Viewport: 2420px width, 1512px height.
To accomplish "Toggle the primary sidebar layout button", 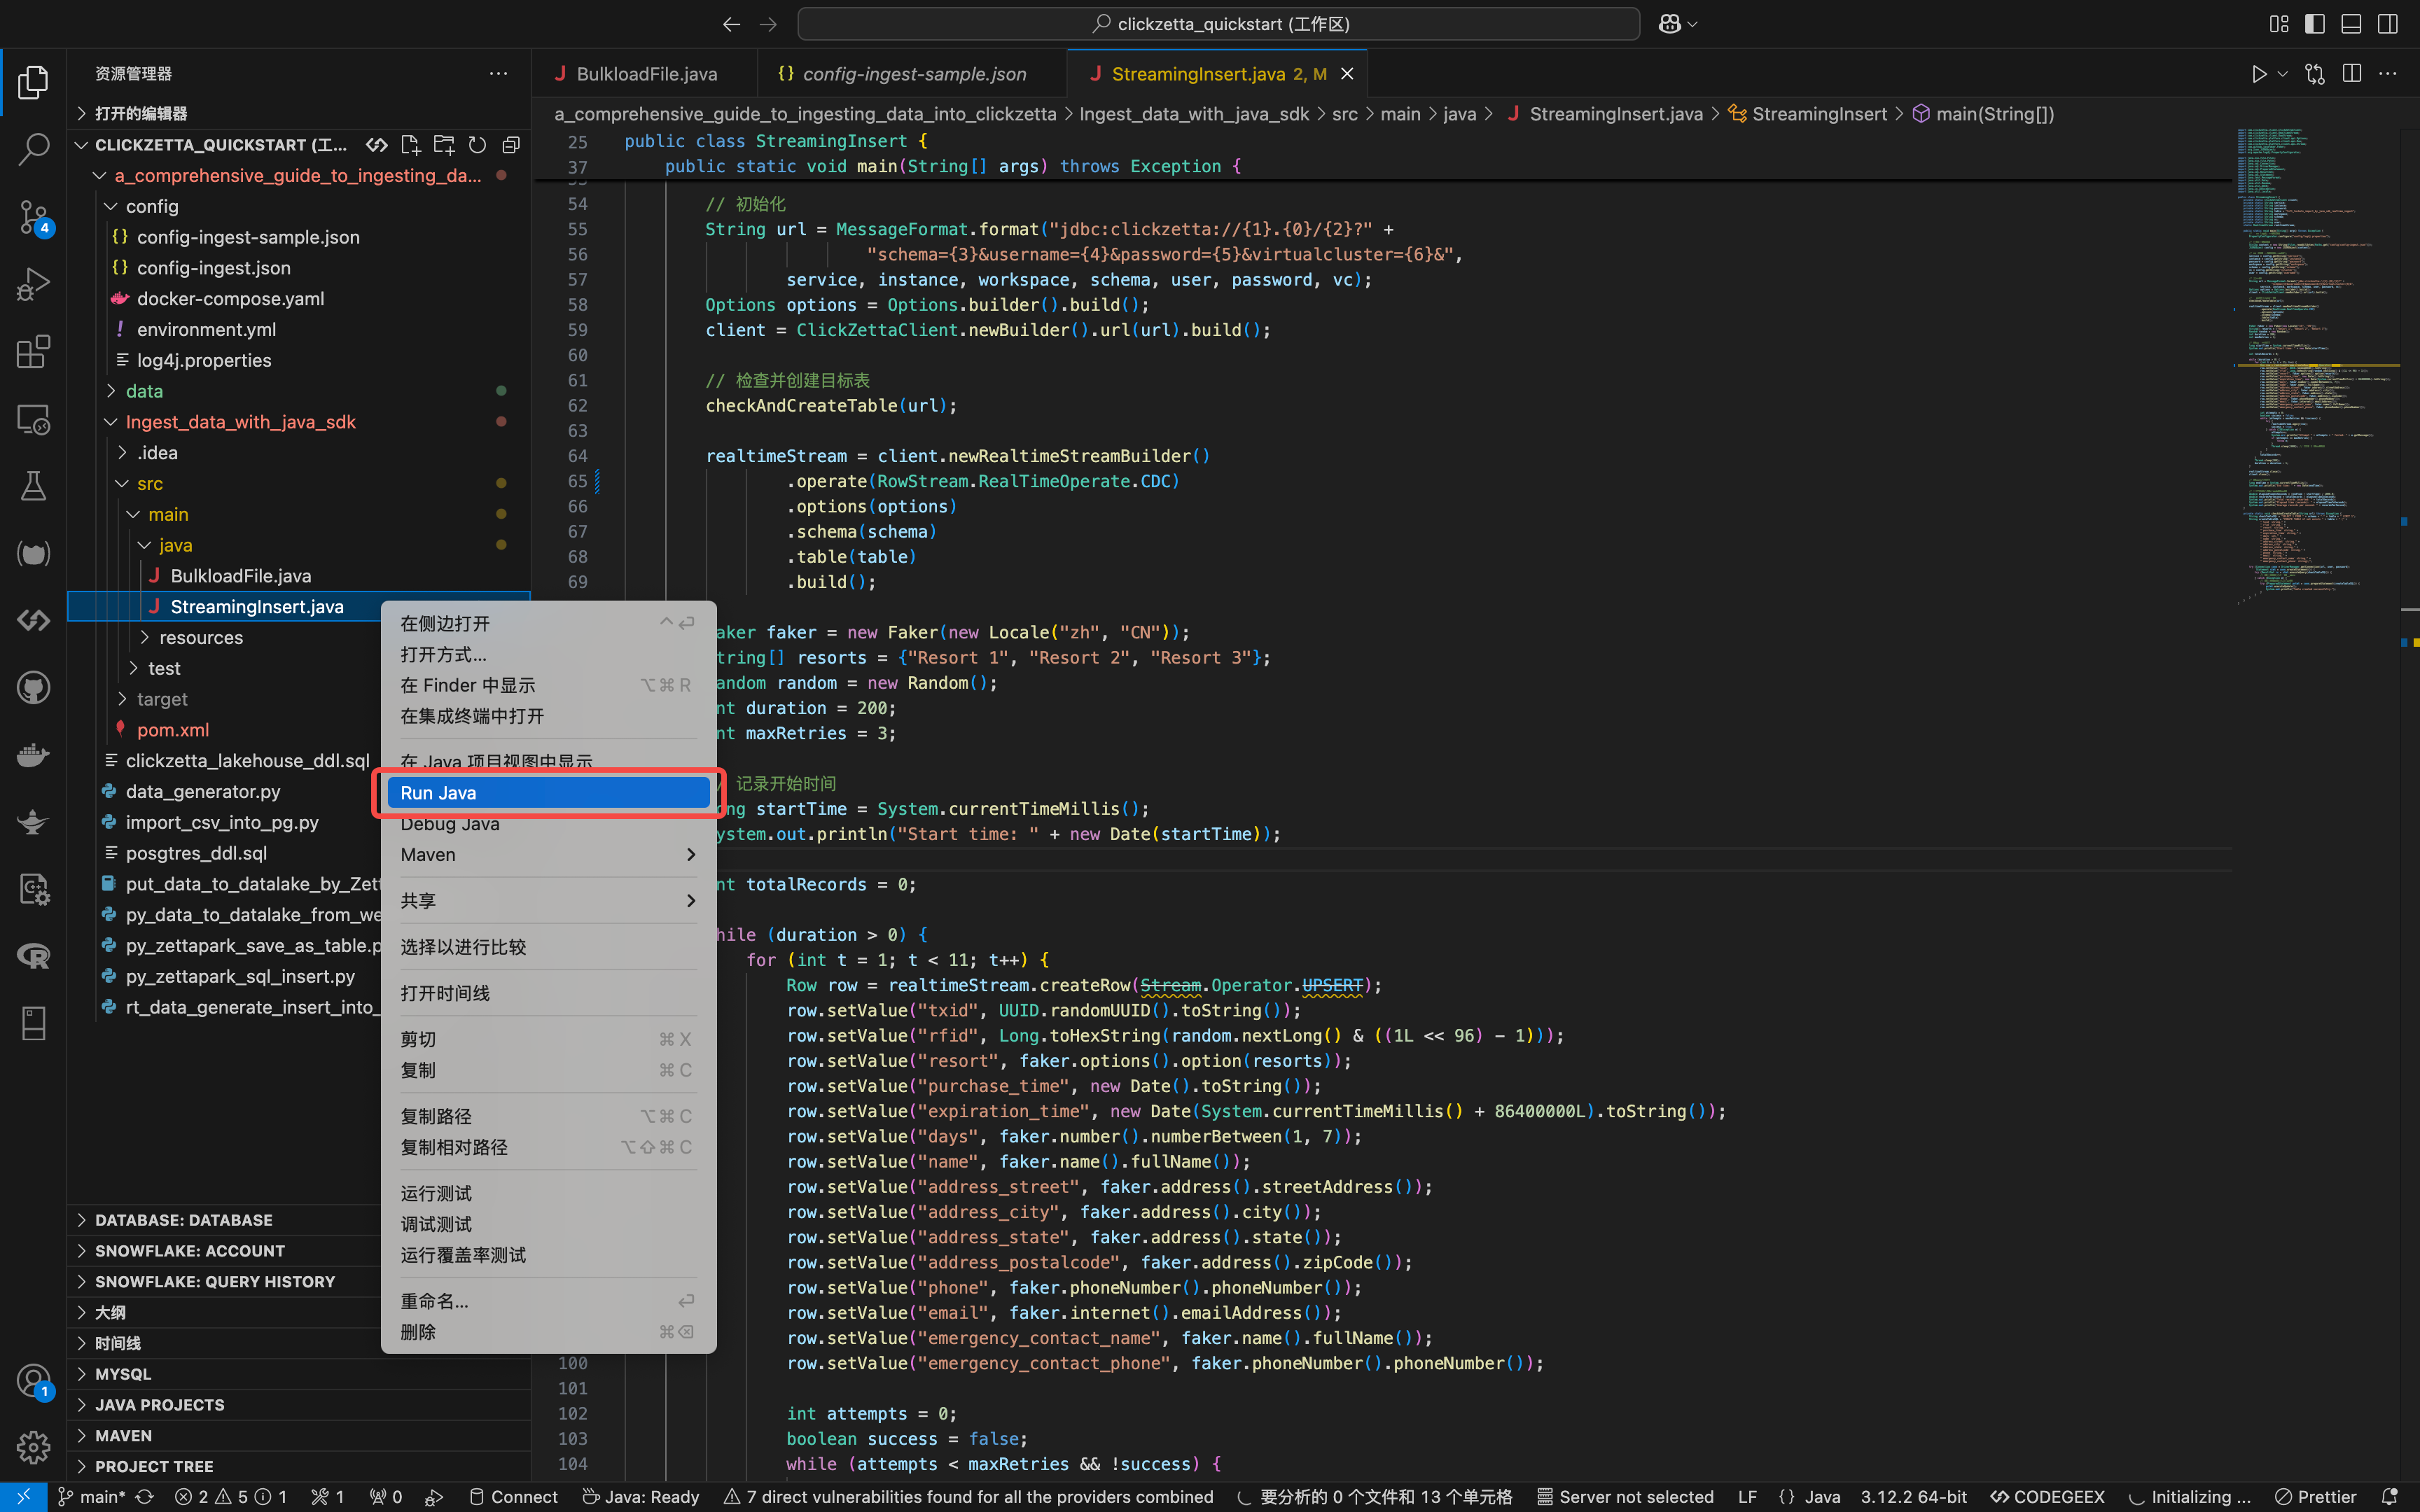I will coord(2315,24).
